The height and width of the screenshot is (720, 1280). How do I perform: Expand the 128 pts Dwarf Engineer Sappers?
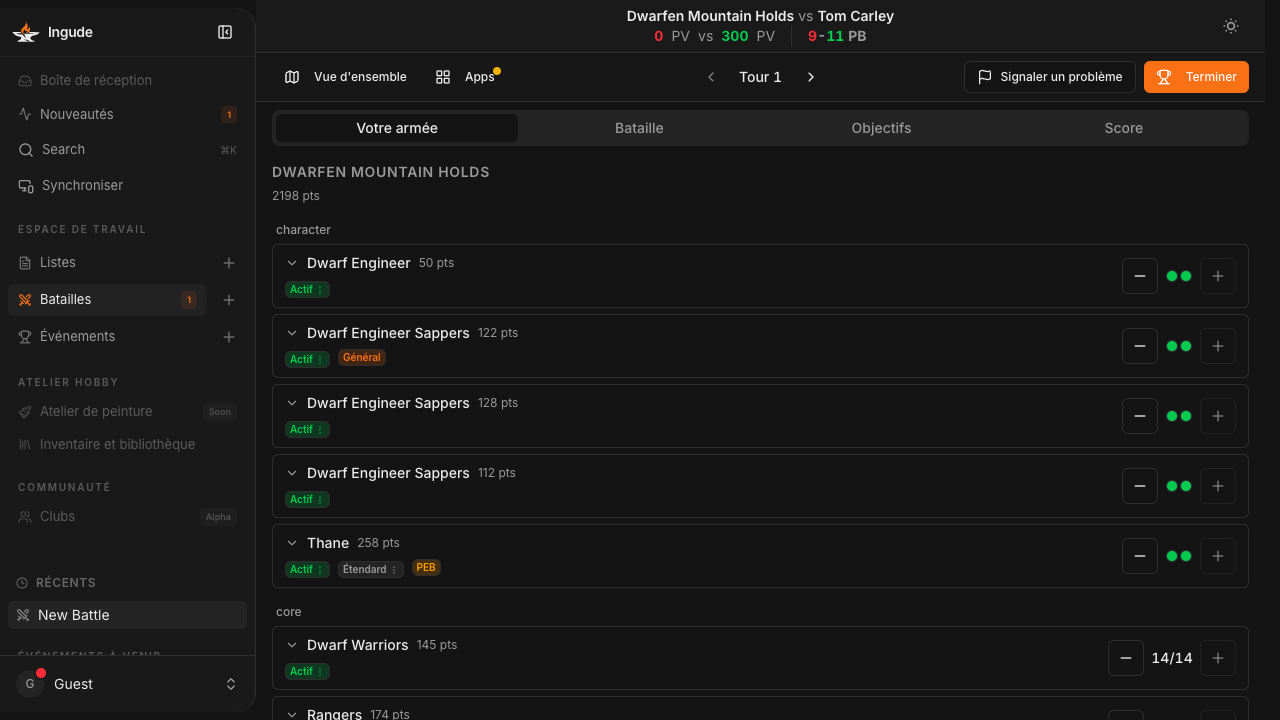[292, 403]
